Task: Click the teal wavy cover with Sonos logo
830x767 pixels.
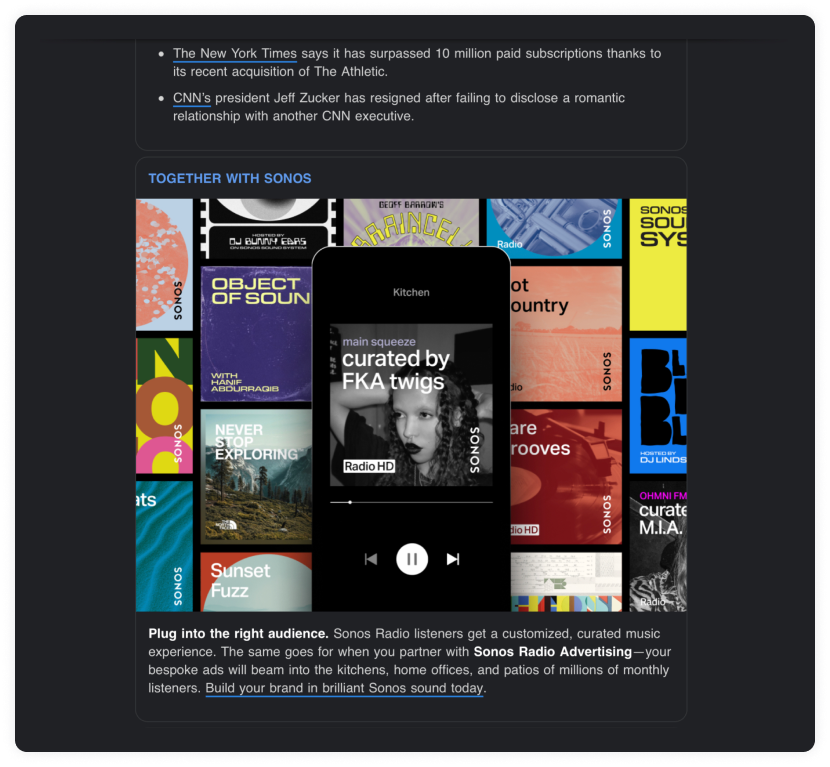Action: [x=164, y=546]
